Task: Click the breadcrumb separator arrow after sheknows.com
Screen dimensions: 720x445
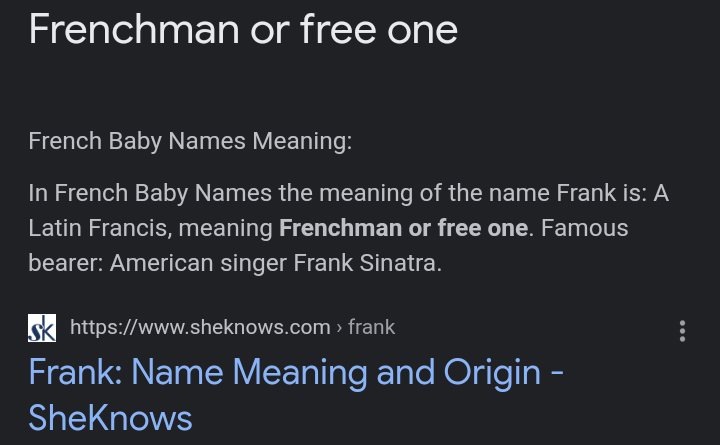Action: pos(340,327)
